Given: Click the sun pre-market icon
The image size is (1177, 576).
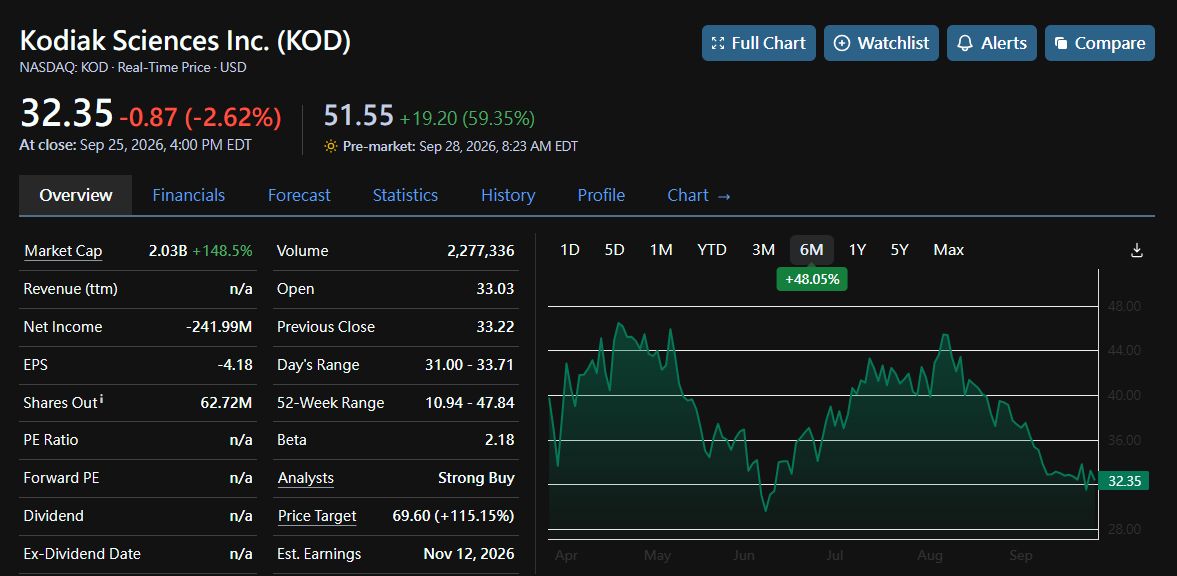Looking at the screenshot, I should click(330, 146).
